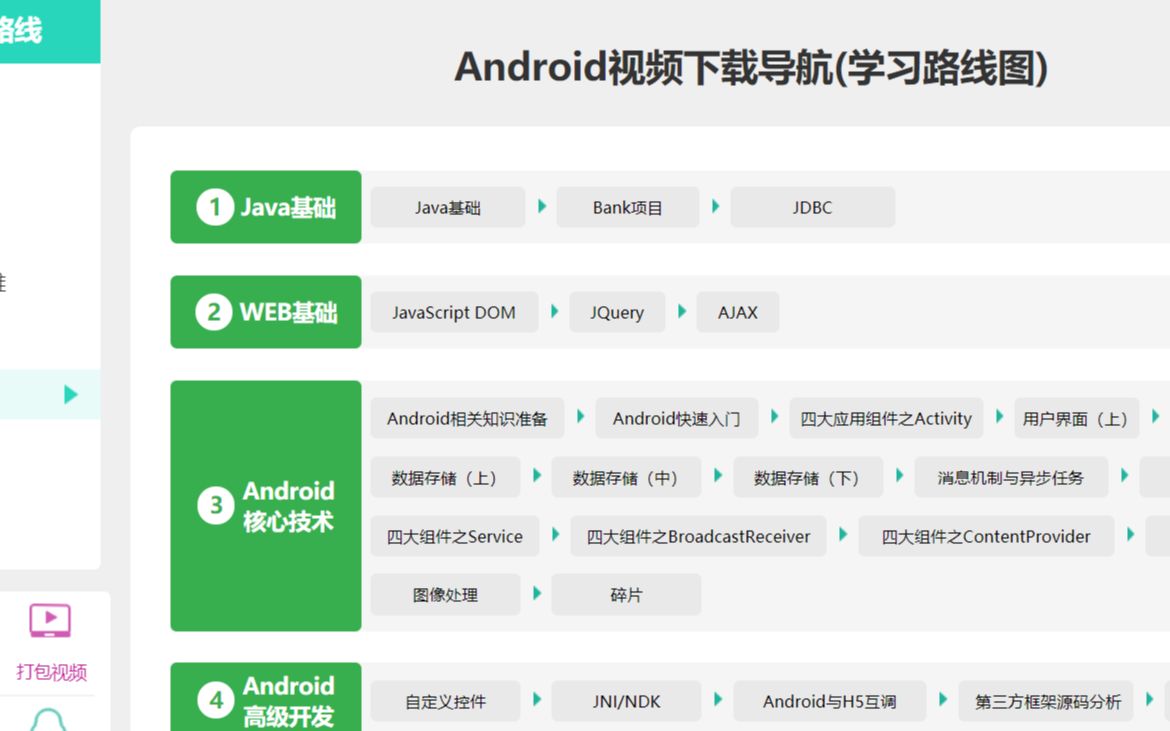Click the JDBC course button
The height and width of the screenshot is (731, 1170).
pos(812,207)
